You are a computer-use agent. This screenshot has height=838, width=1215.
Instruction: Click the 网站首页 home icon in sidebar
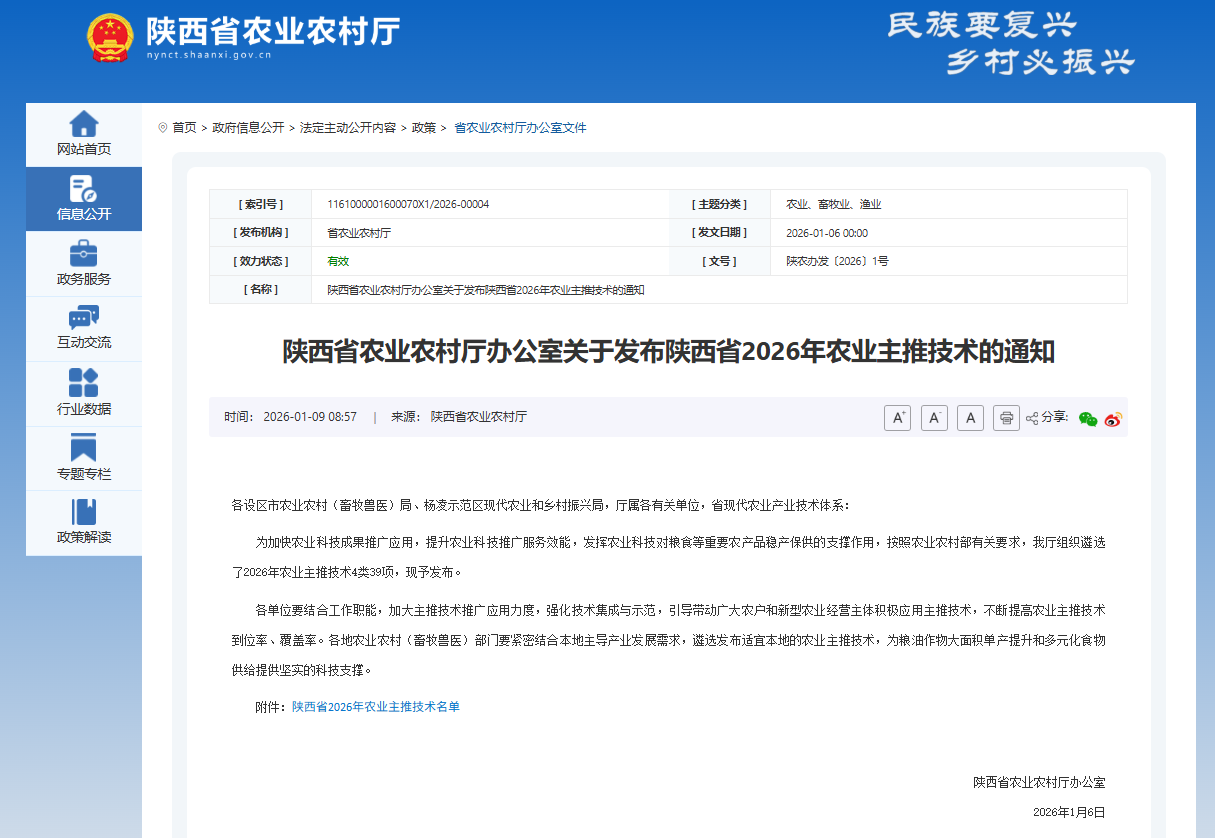(x=84, y=124)
